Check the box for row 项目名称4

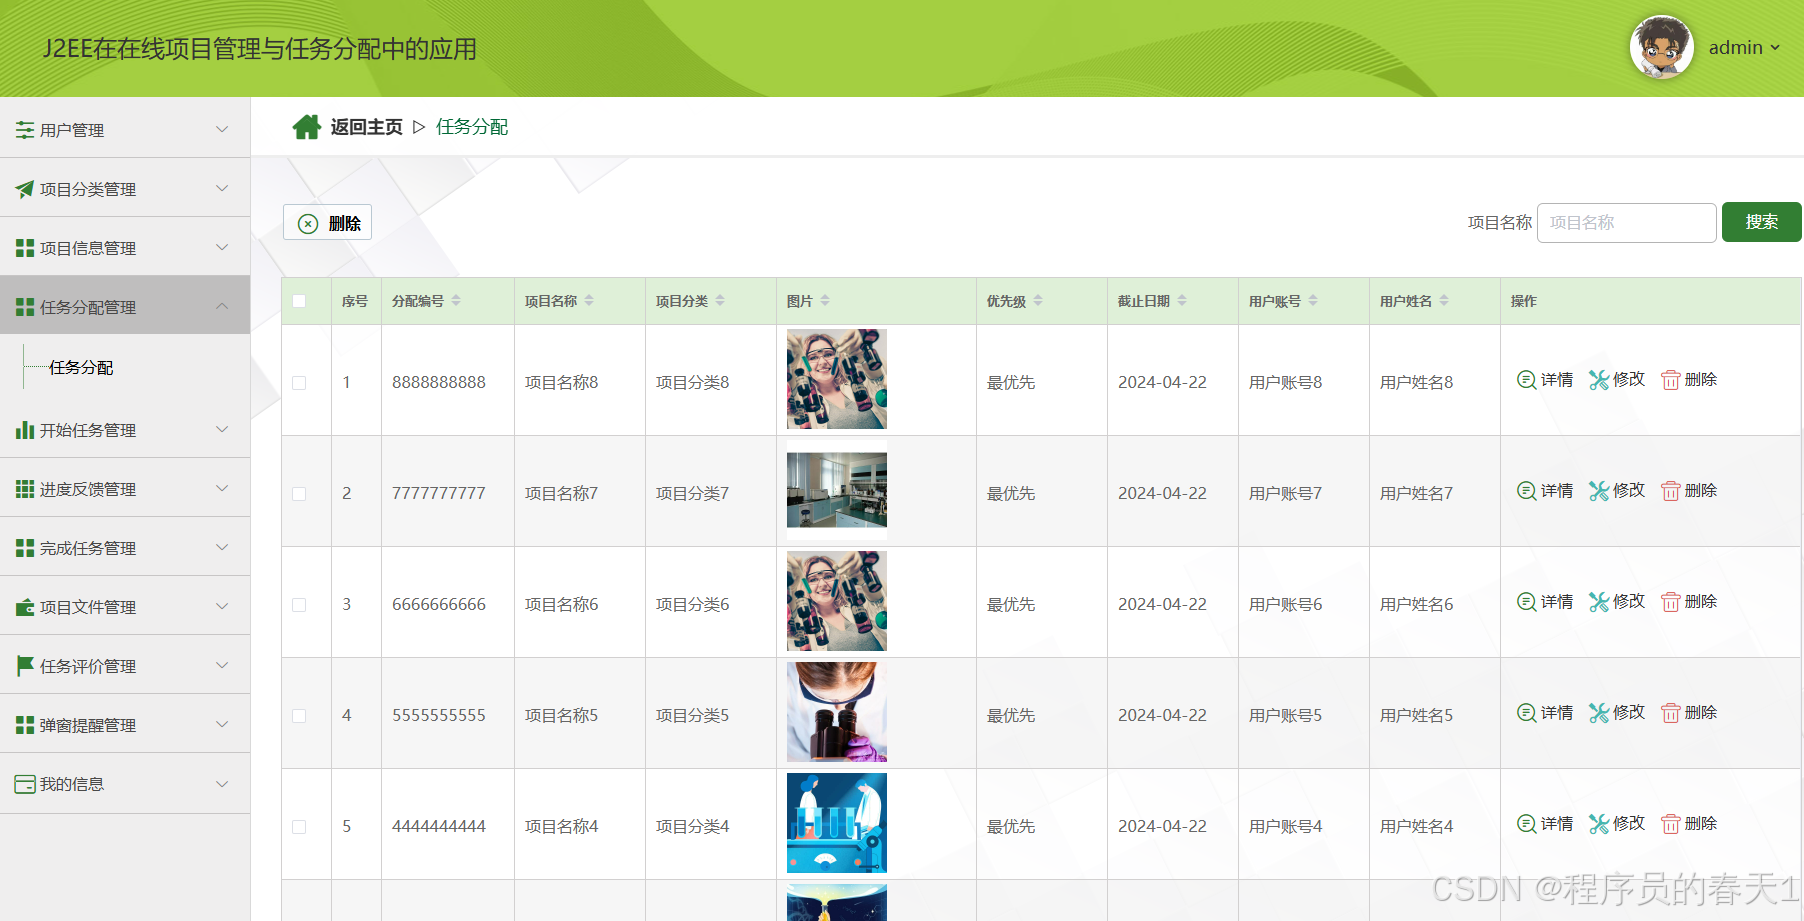click(x=299, y=827)
